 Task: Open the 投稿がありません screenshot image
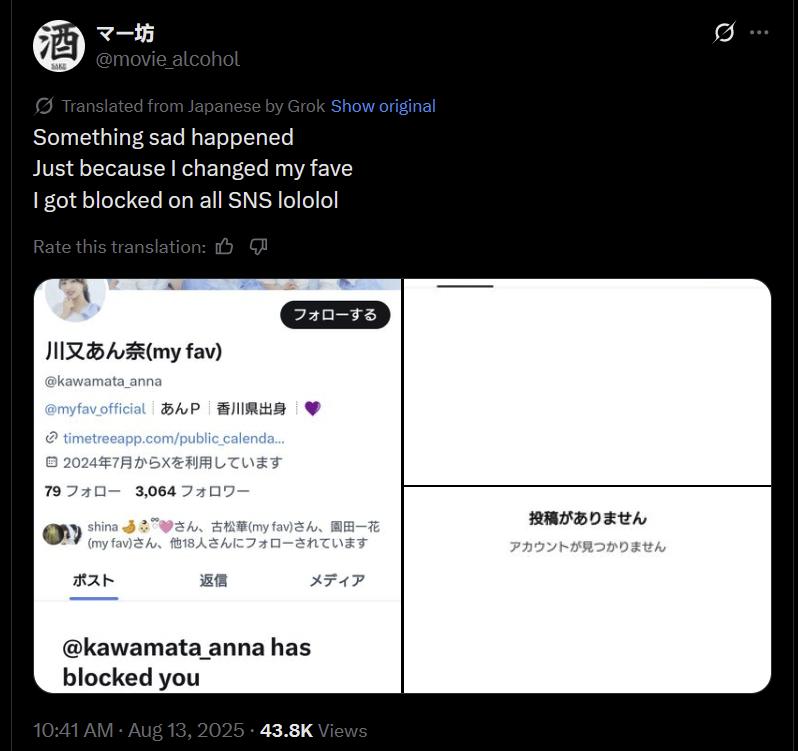pyautogui.click(x=587, y=590)
